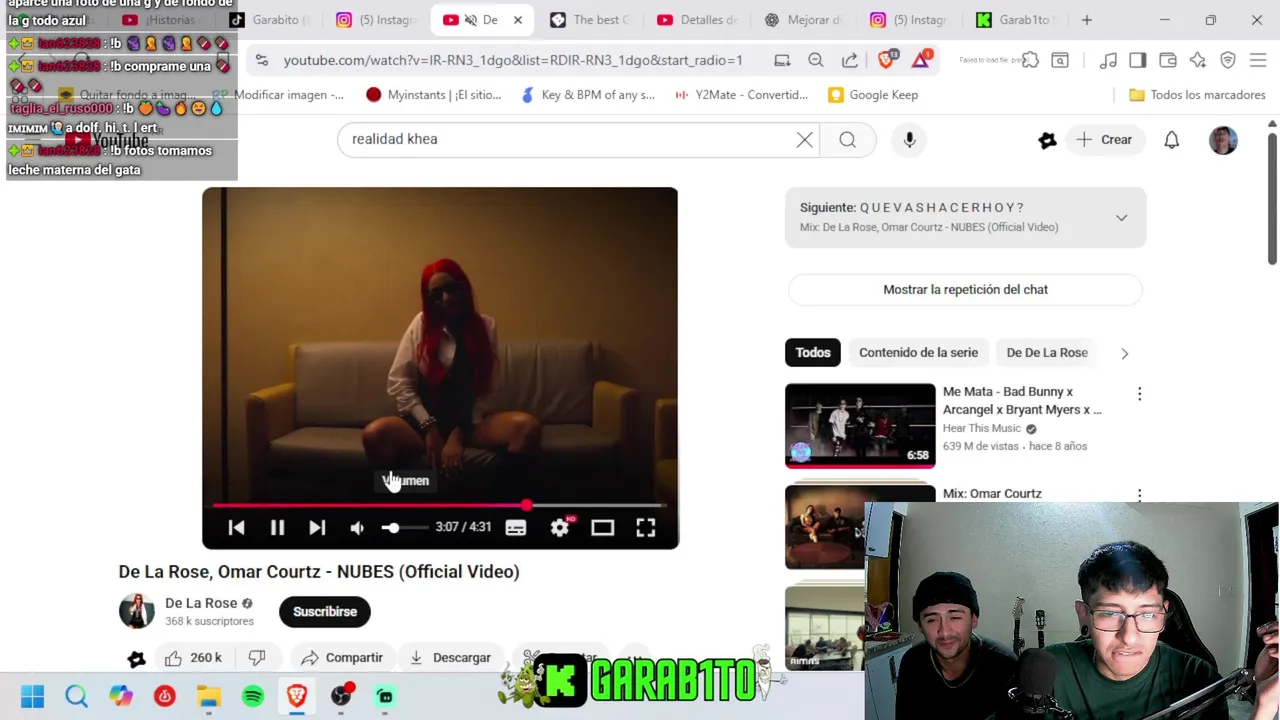Switch to the Garab1to Kick tab
Screen dimensions: 1280x720
(x=1013, y=20)
